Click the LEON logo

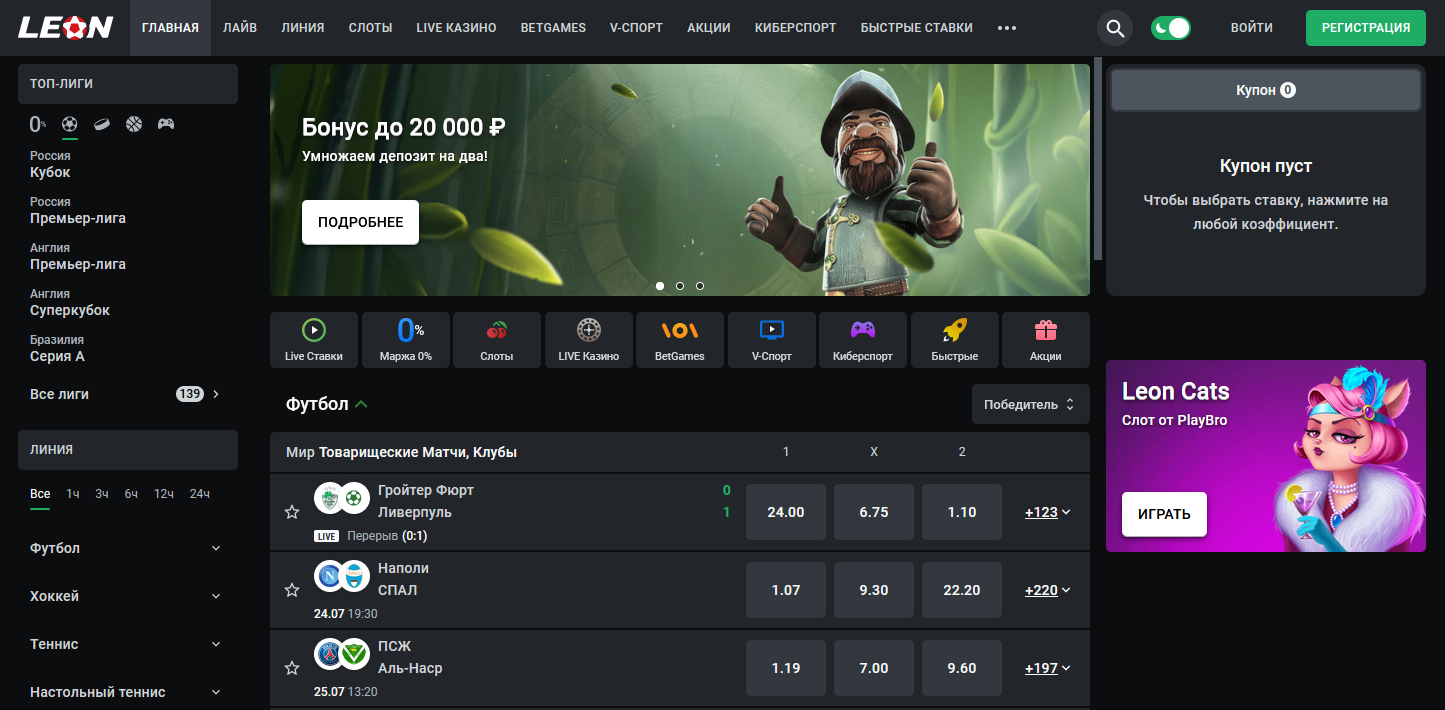point(65,27)
